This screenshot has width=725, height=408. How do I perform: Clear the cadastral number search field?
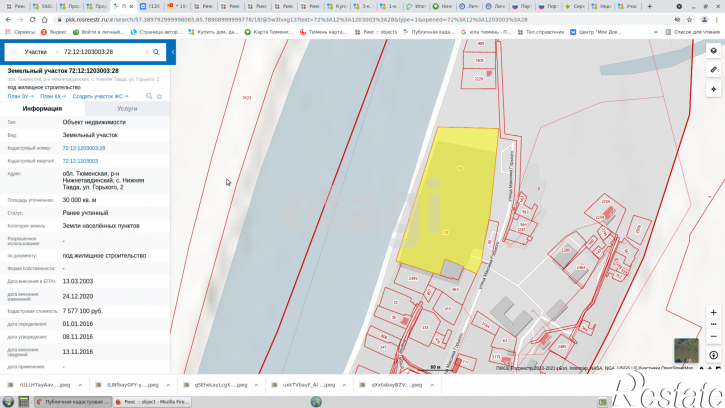147,52
